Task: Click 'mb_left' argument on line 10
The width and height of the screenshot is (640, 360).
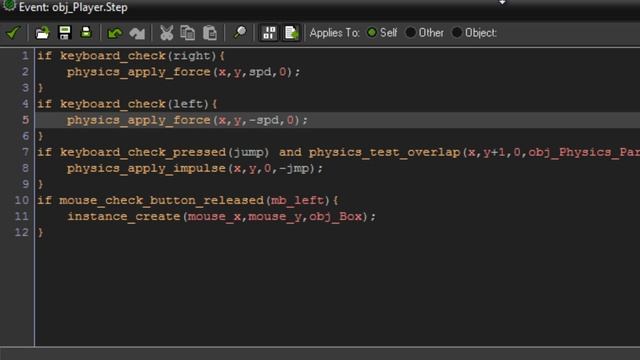Action: 297,200
